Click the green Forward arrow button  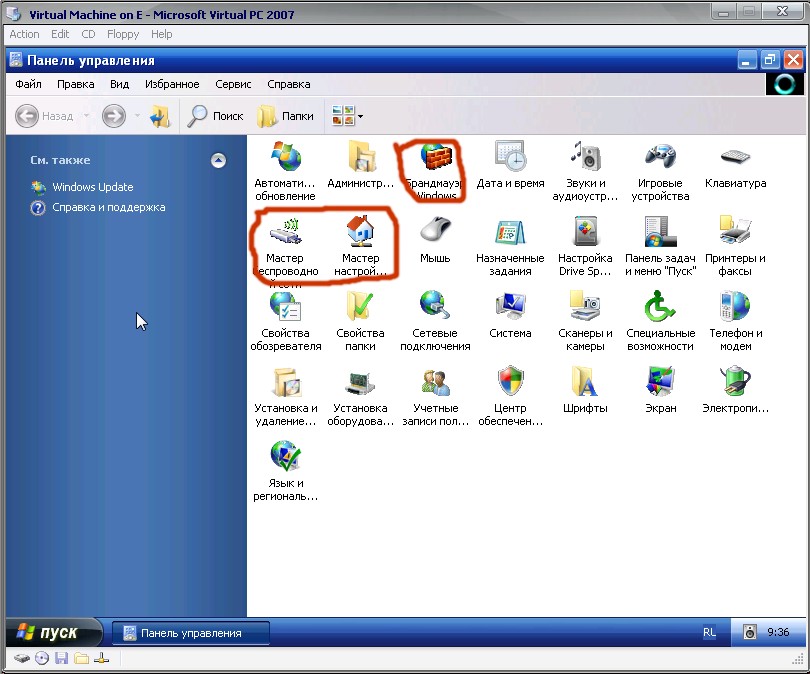114,116
